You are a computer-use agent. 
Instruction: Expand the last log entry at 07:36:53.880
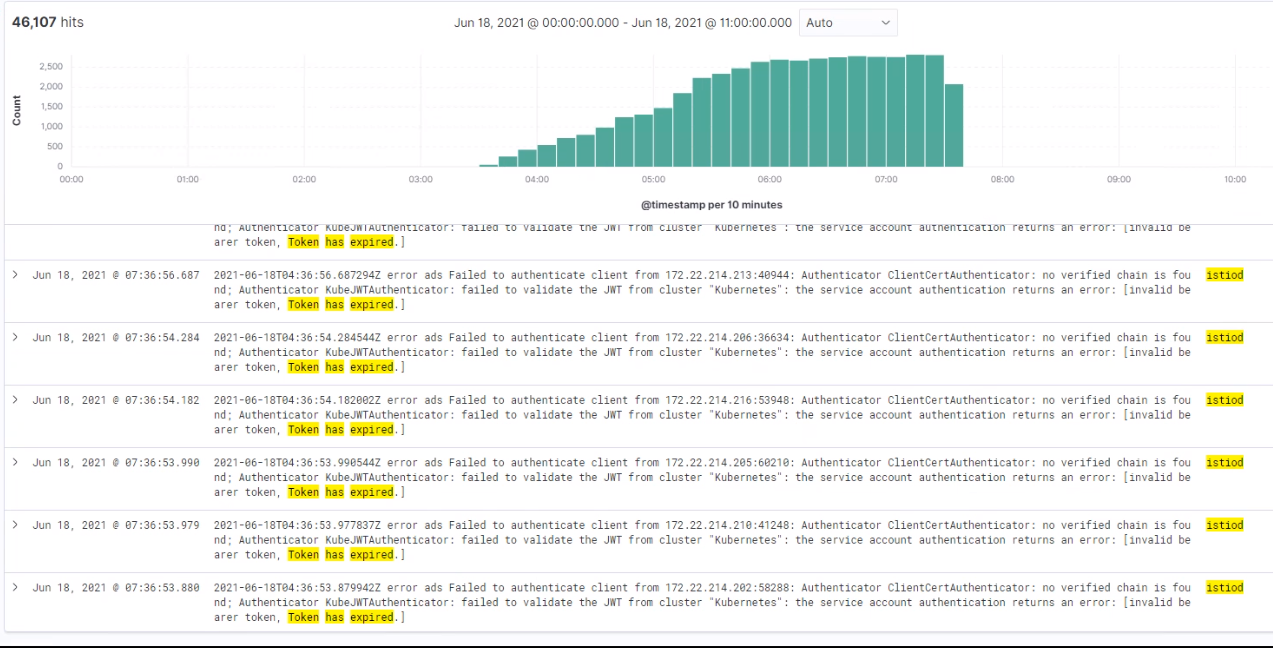(15, 587)
